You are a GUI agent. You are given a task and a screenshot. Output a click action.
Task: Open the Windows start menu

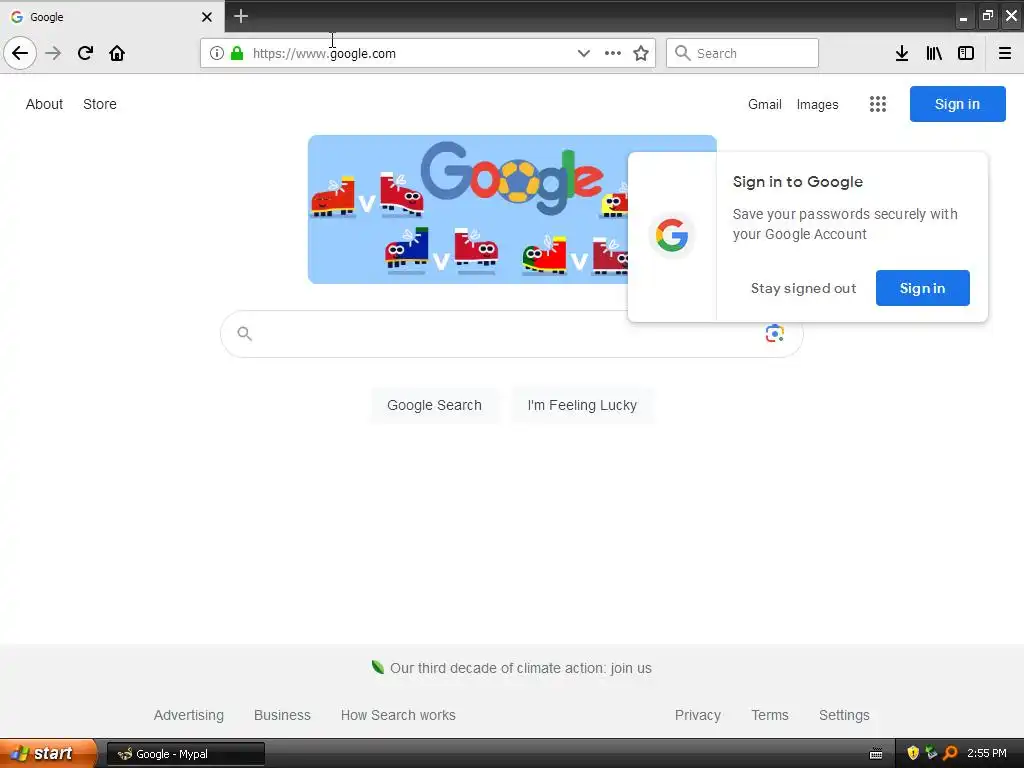(47, 754)
